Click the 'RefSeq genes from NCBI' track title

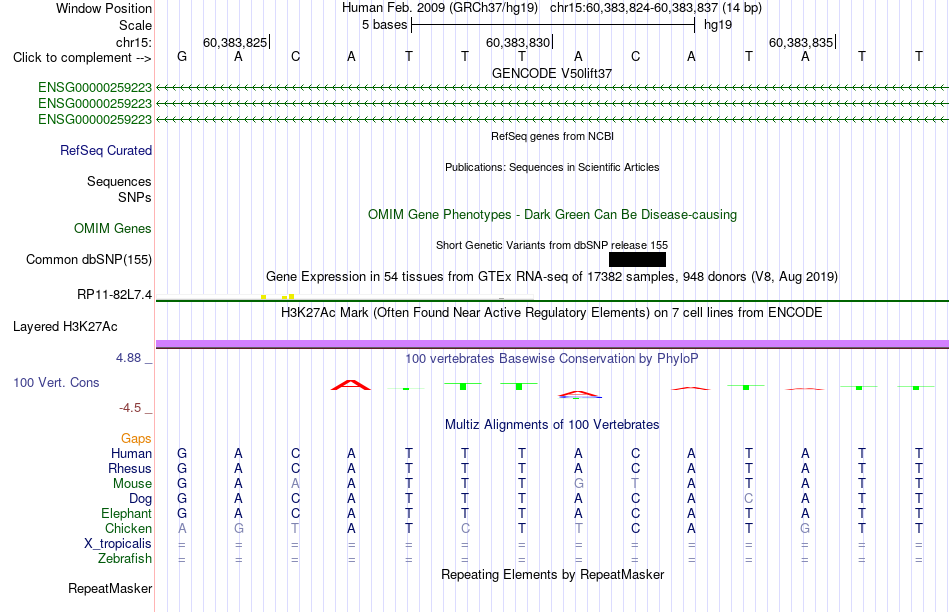[x=552, y=136]
